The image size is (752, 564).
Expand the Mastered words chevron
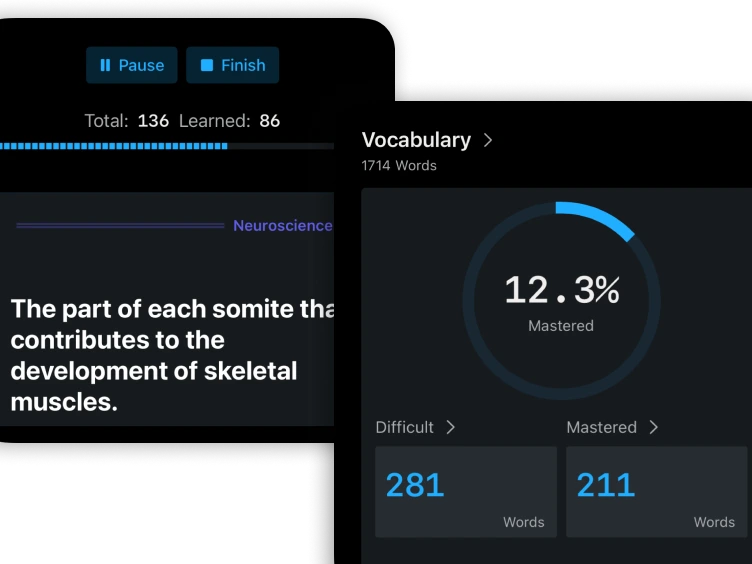click(x=653, y=427)
